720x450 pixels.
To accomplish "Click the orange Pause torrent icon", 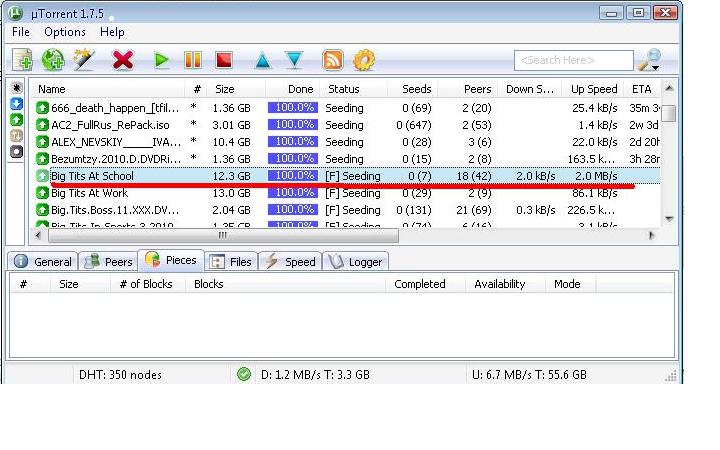I will click(192, 60).
